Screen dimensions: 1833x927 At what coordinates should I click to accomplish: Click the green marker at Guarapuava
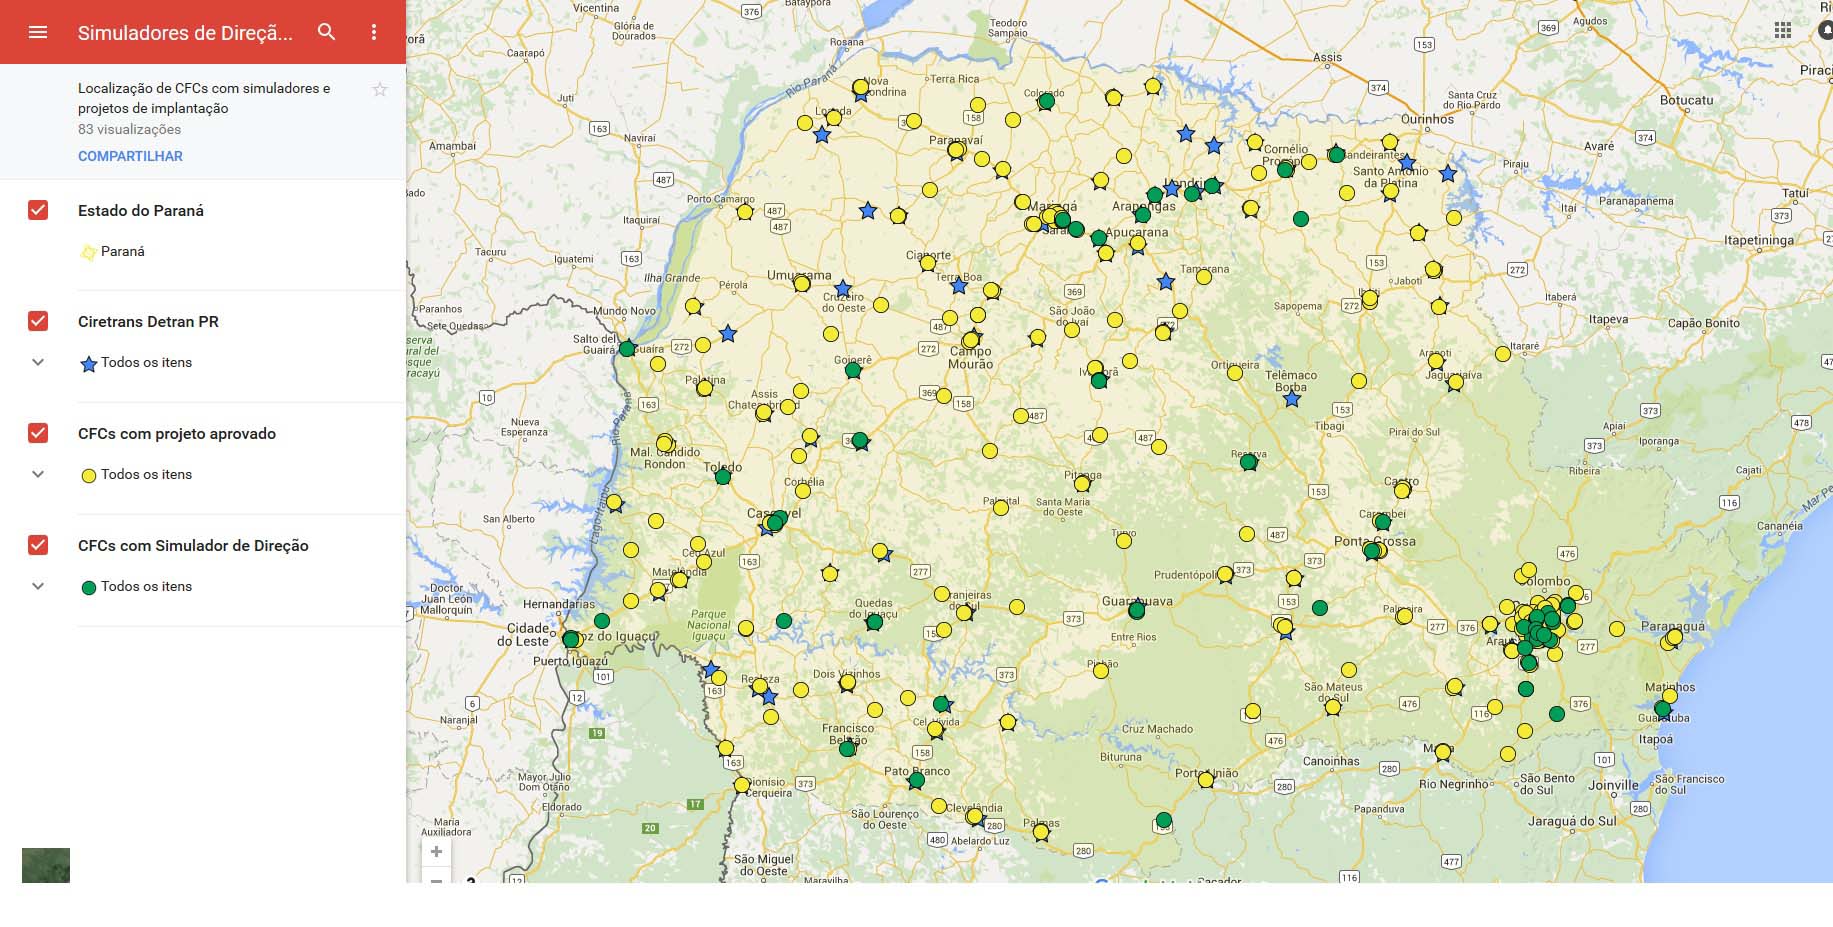pos(1136,610)
